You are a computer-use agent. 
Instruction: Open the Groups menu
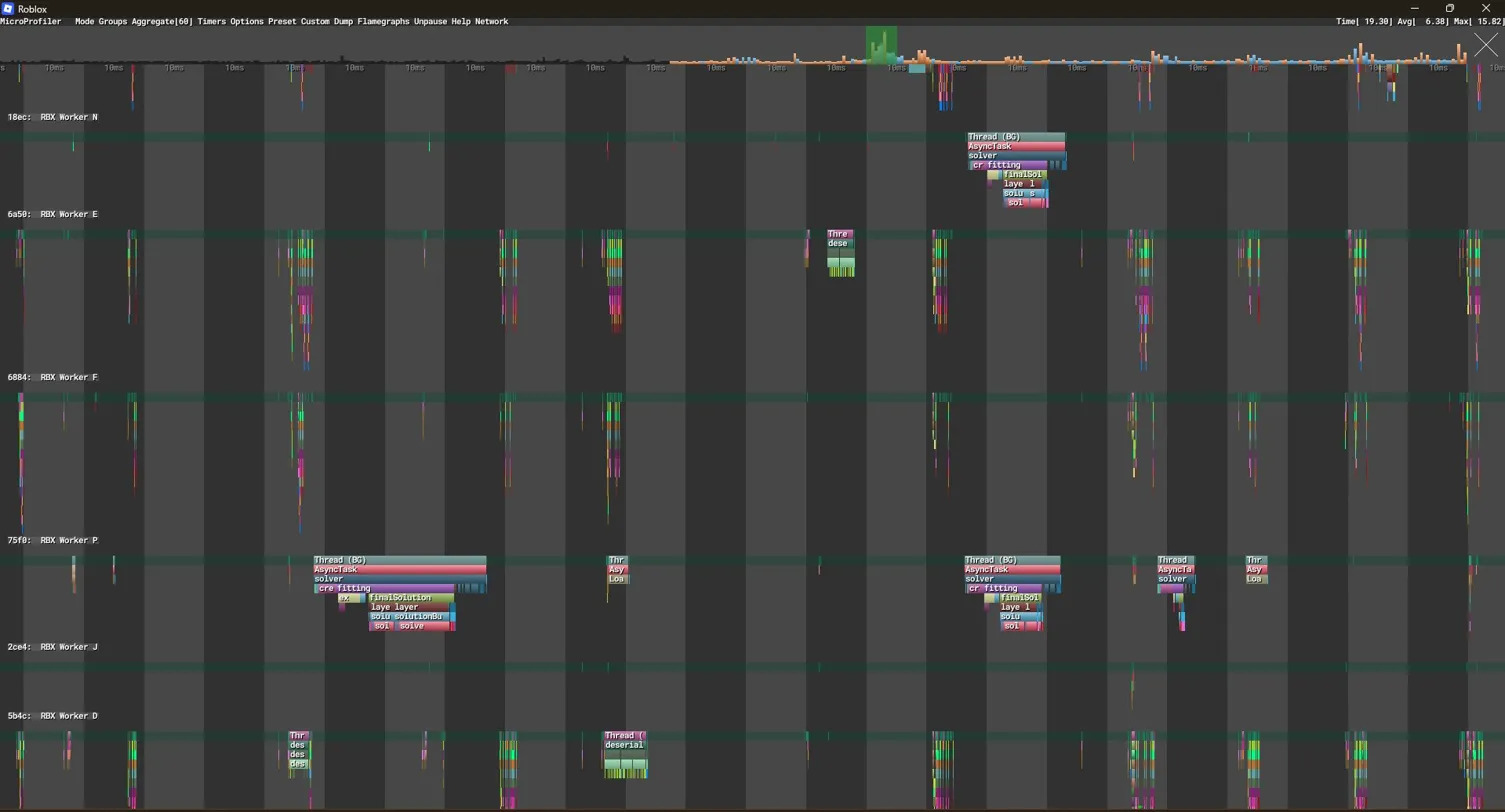point(113,21)
